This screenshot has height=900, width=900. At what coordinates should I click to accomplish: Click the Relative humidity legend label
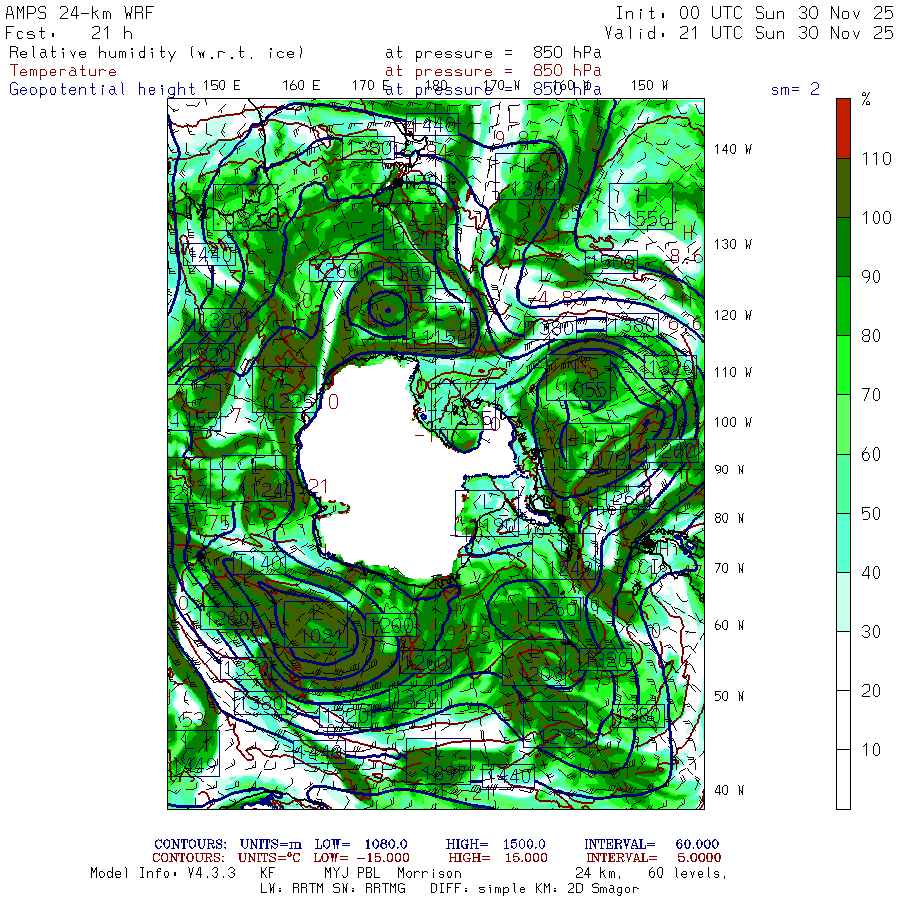tap(156, 53)
